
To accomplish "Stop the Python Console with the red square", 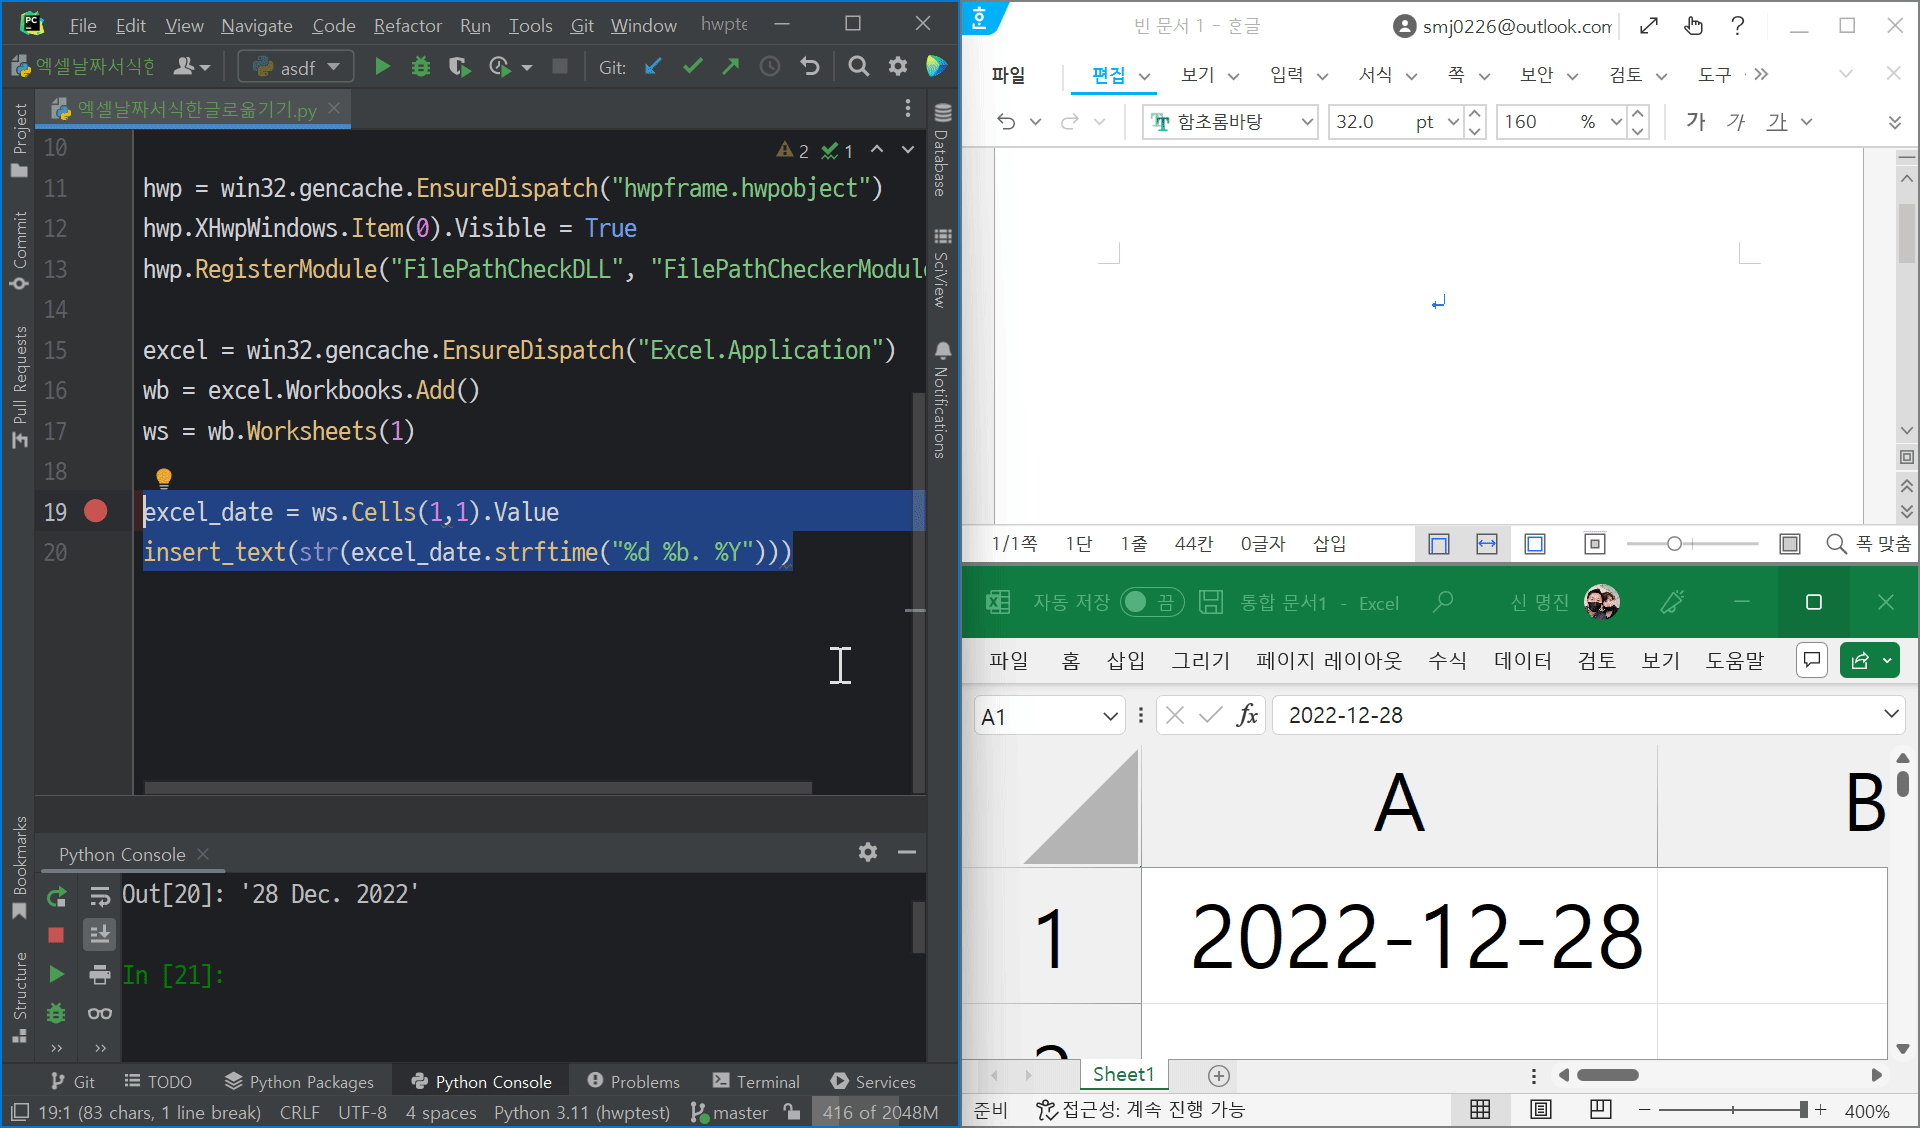I will pyautogui.click(x=57, y=935).
